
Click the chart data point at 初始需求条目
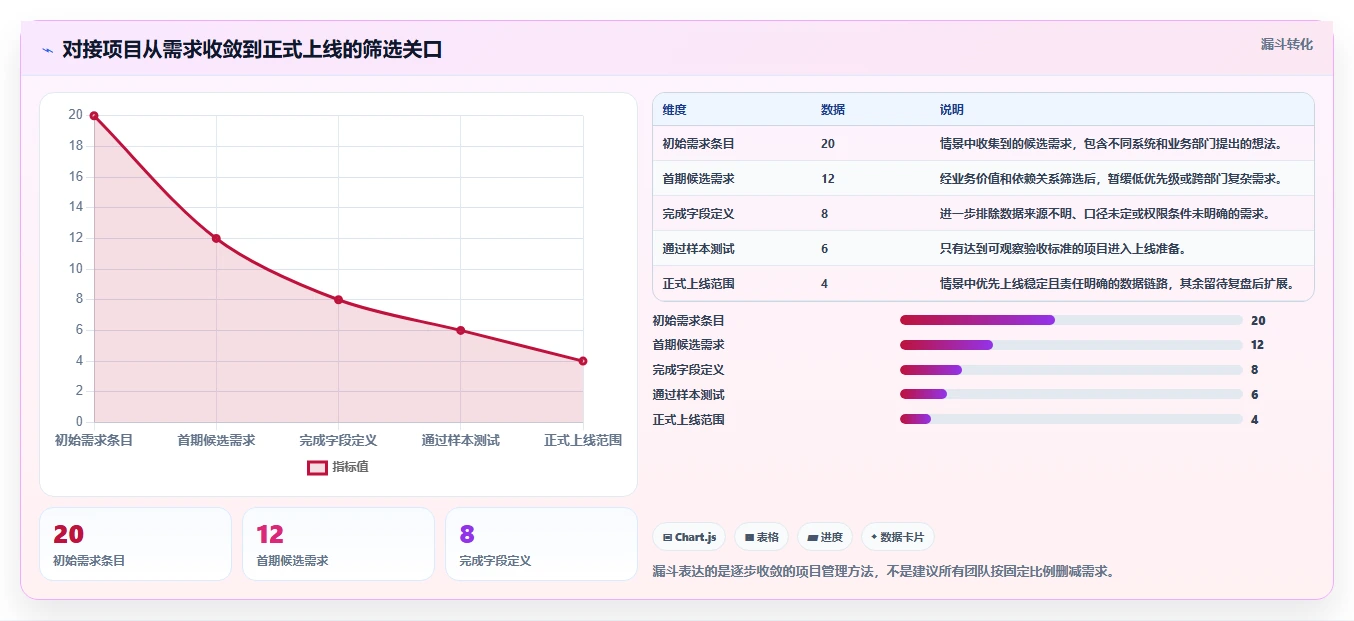[x=94, y=116]
